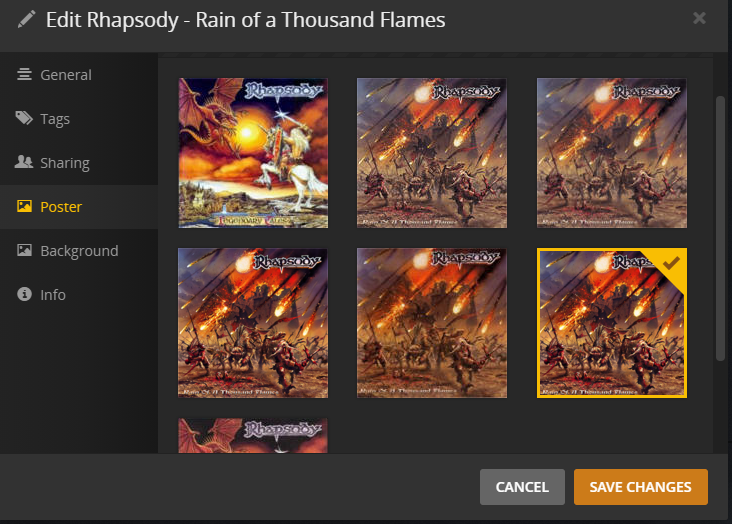The width and height of the screenshot is (732, 524).
Task: Click the Info circle icon
Action: [24, 294]
